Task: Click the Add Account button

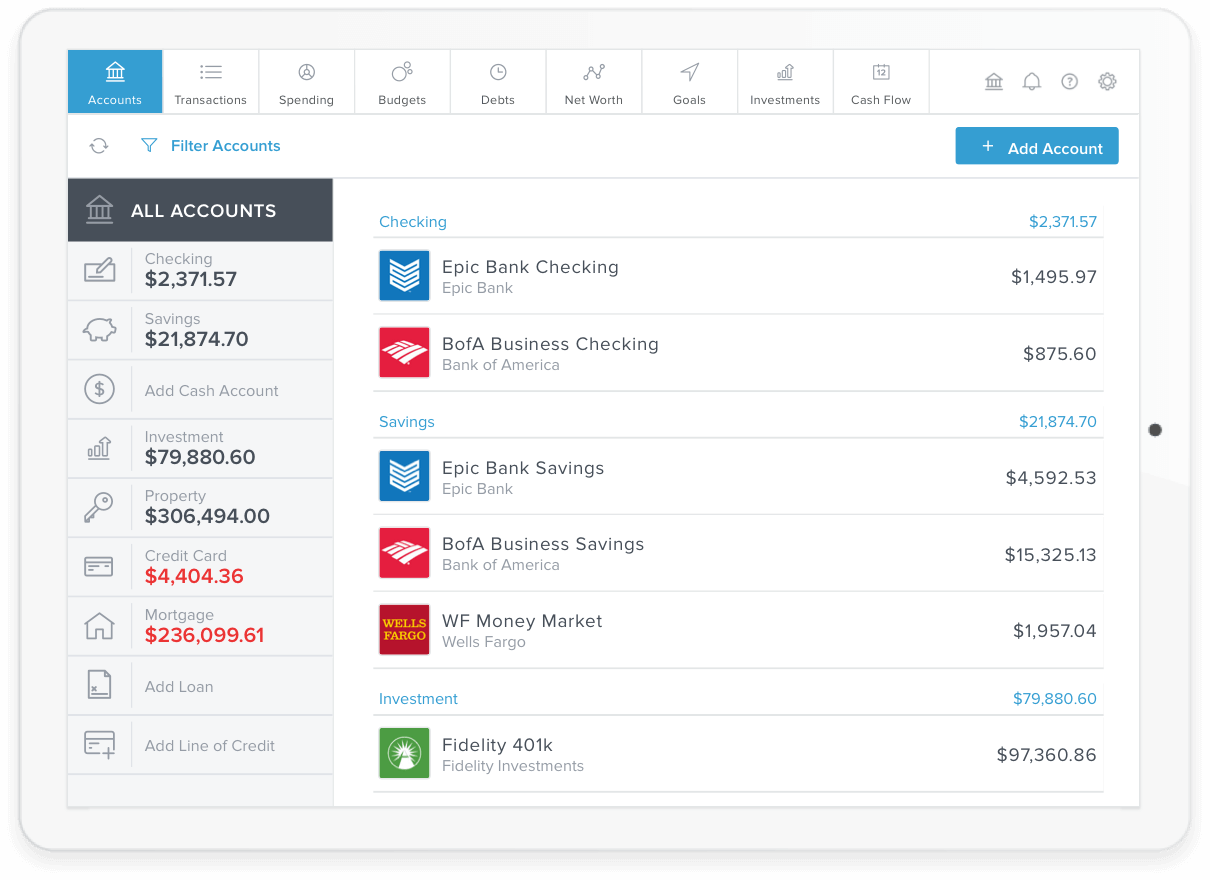Action: coord(1037,145)
